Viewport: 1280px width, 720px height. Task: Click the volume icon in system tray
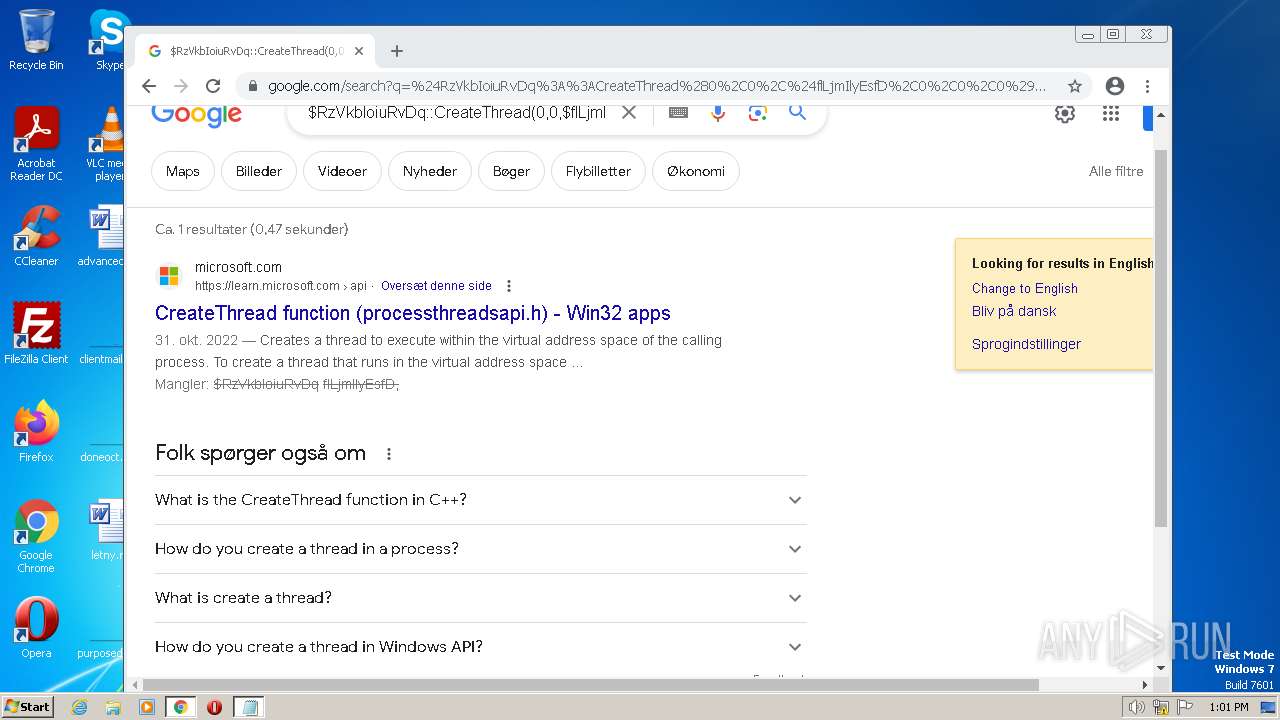click(1136, 707)
